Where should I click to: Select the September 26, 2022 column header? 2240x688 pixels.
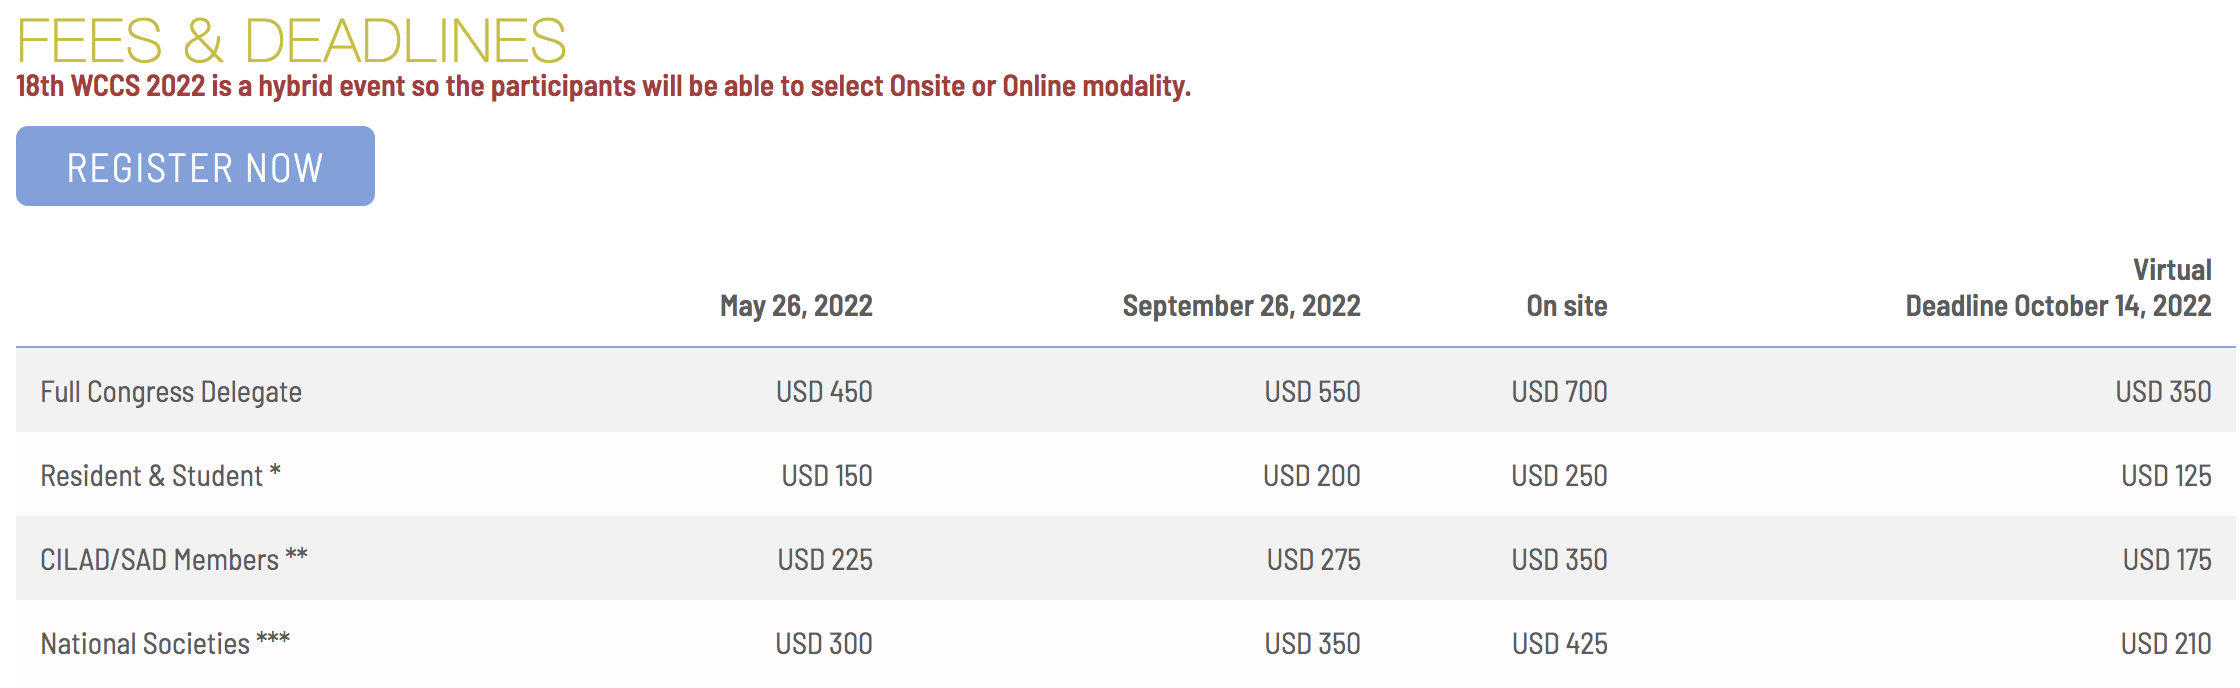pos(1241,306)
